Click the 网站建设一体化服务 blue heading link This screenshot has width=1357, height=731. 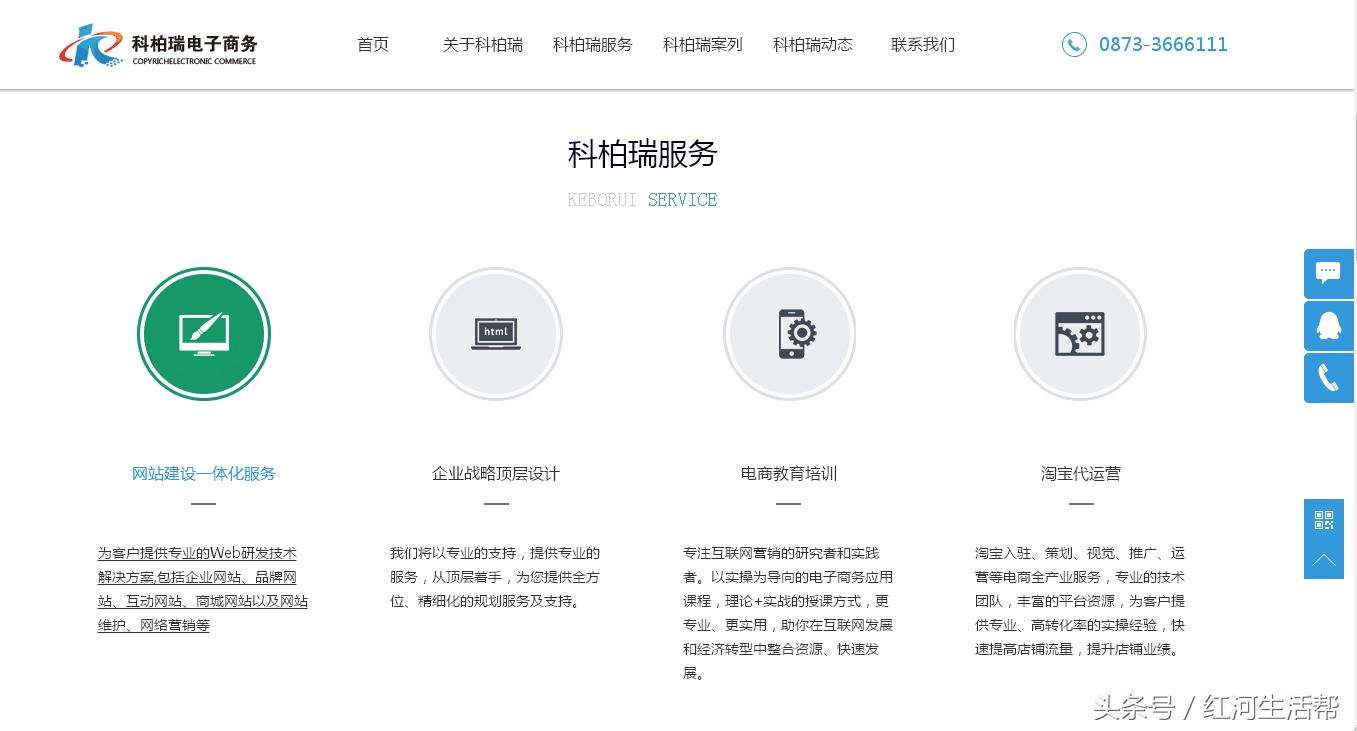point(204,473)
